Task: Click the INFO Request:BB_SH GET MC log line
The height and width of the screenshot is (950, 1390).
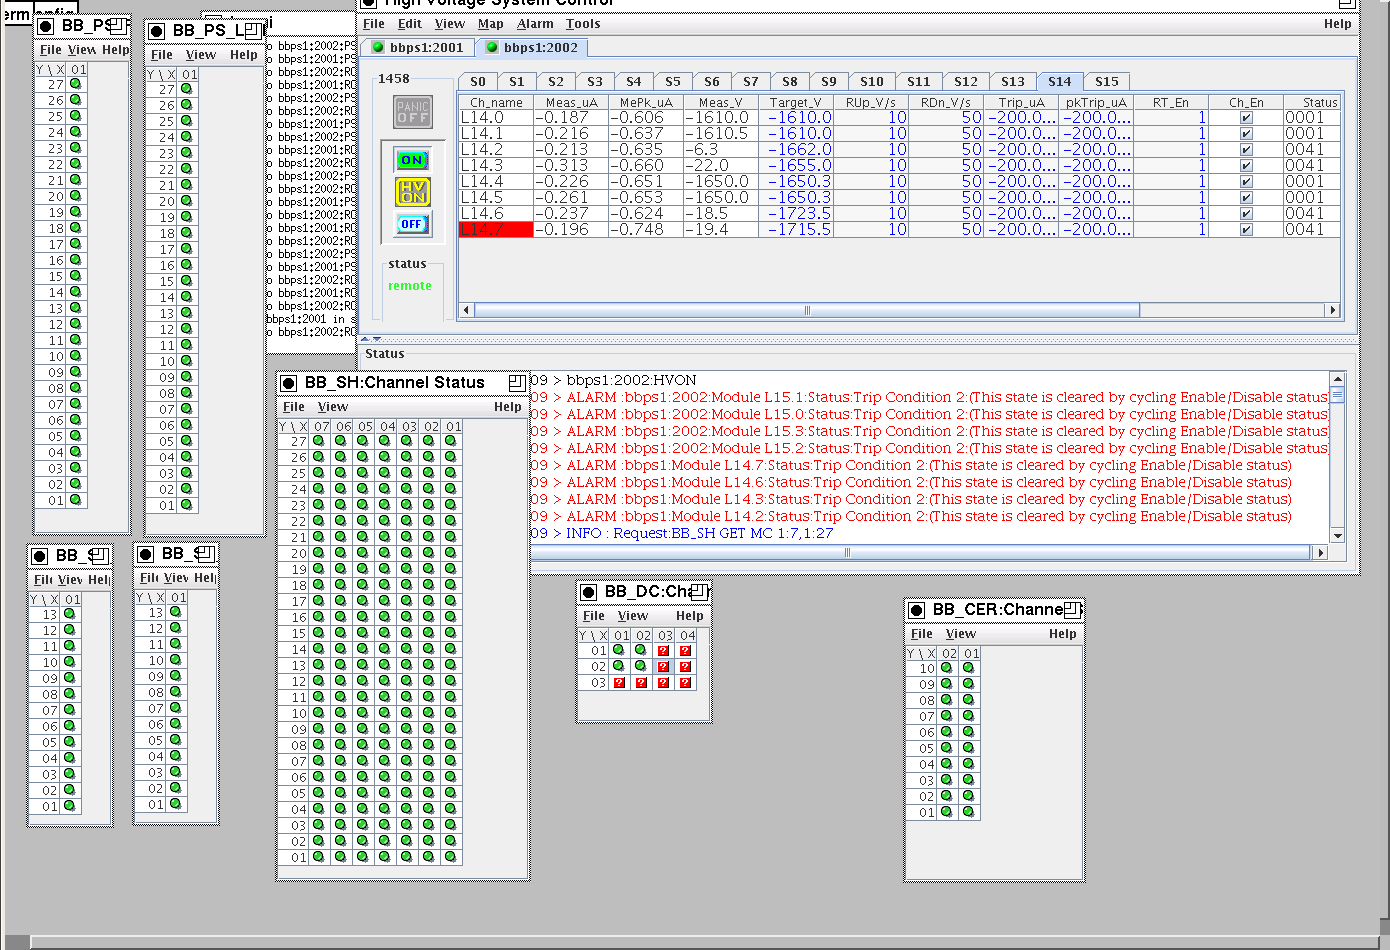Action: 681,534
